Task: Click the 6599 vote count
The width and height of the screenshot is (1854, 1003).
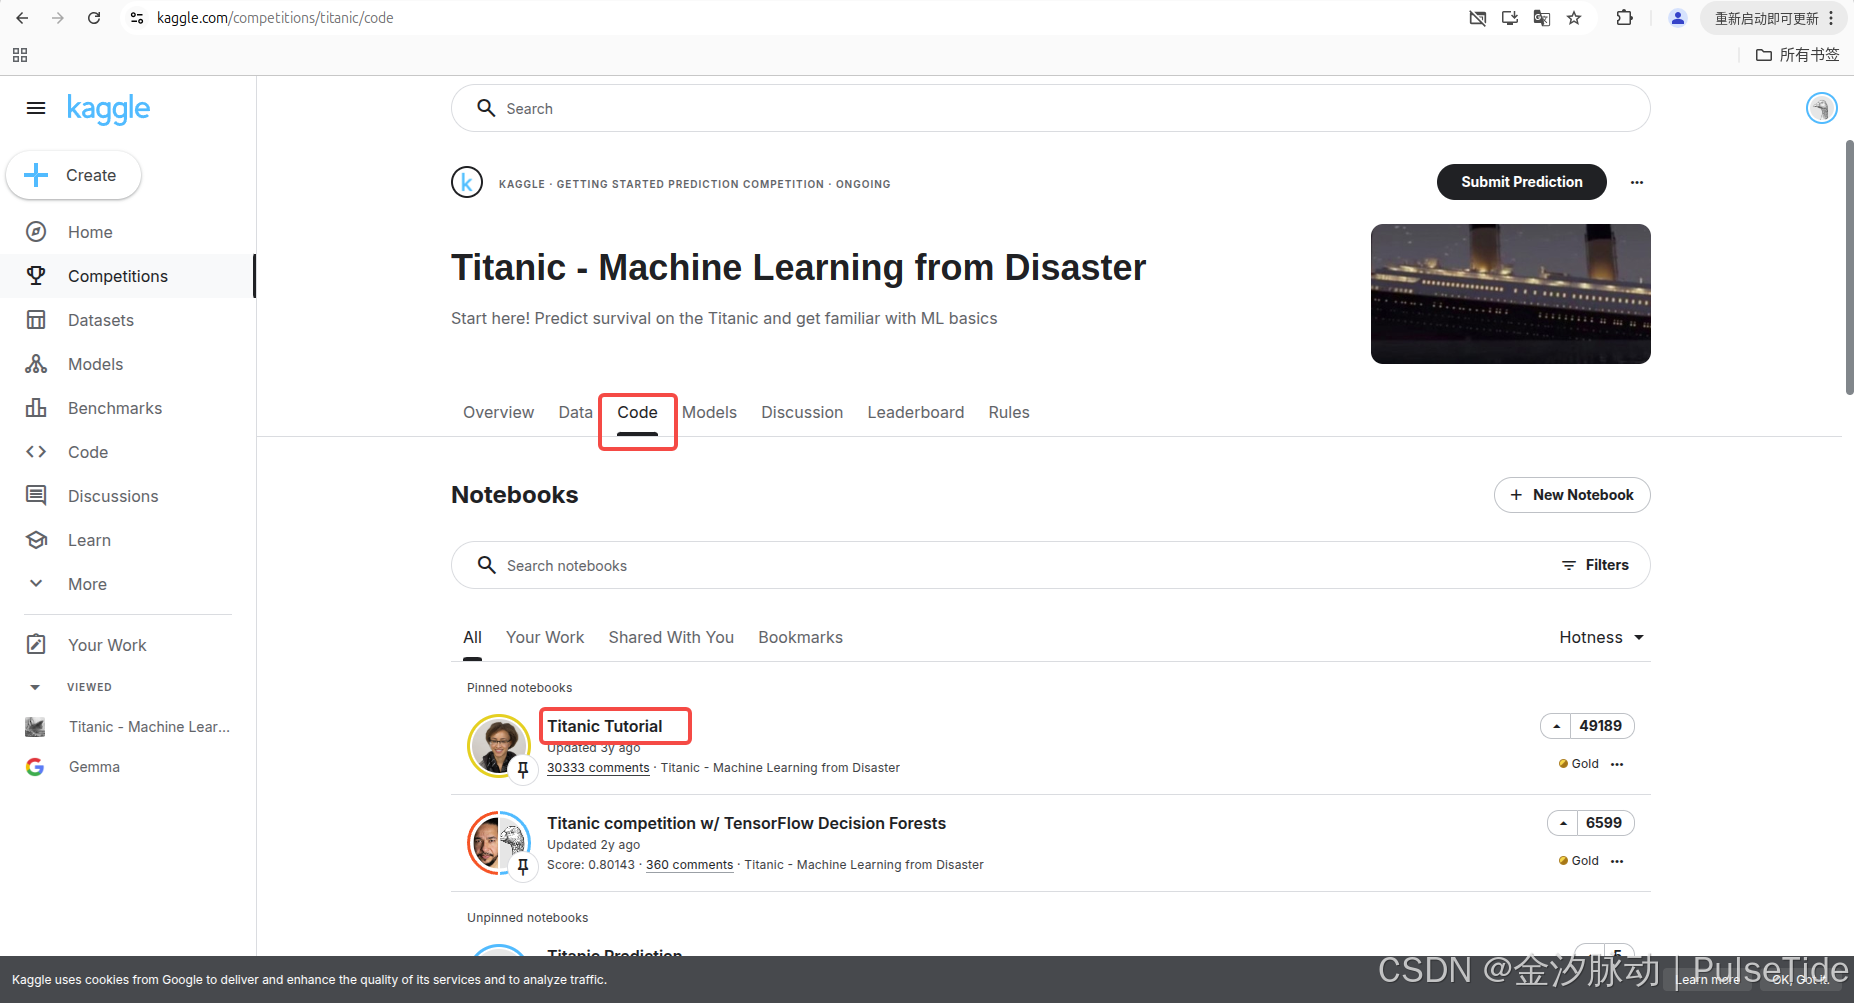Action: click(1603, 823)
